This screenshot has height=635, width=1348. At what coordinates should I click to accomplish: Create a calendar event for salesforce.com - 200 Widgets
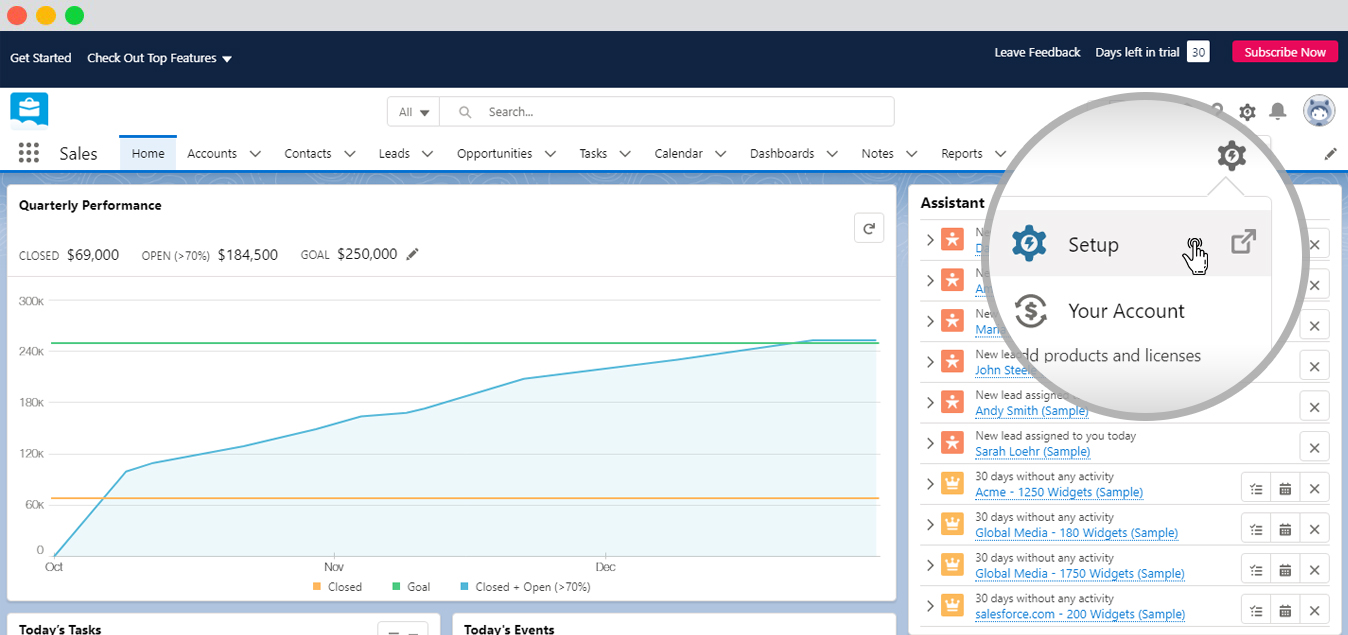[x=1285, y=610]
